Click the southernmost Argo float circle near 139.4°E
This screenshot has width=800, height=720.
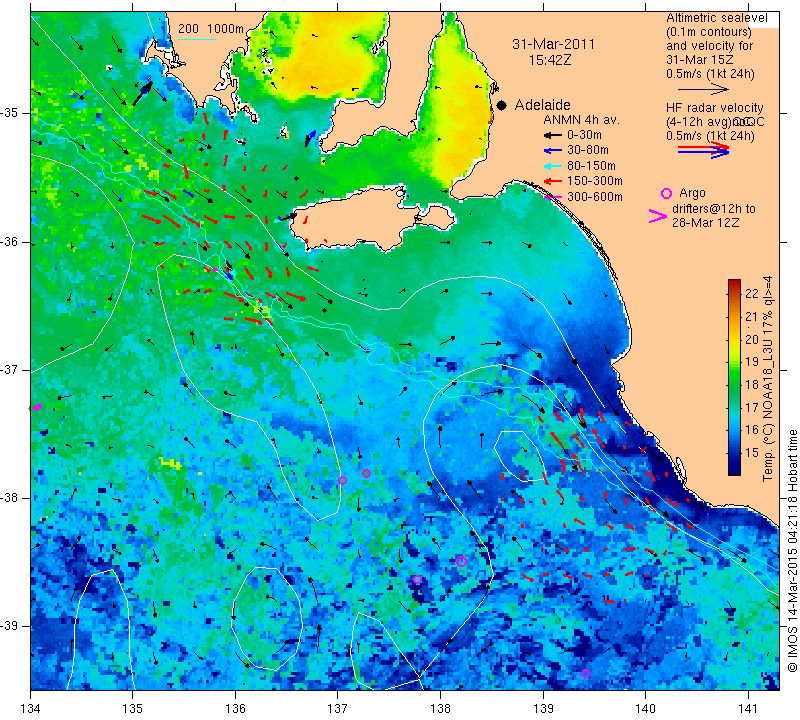(585, 673)
